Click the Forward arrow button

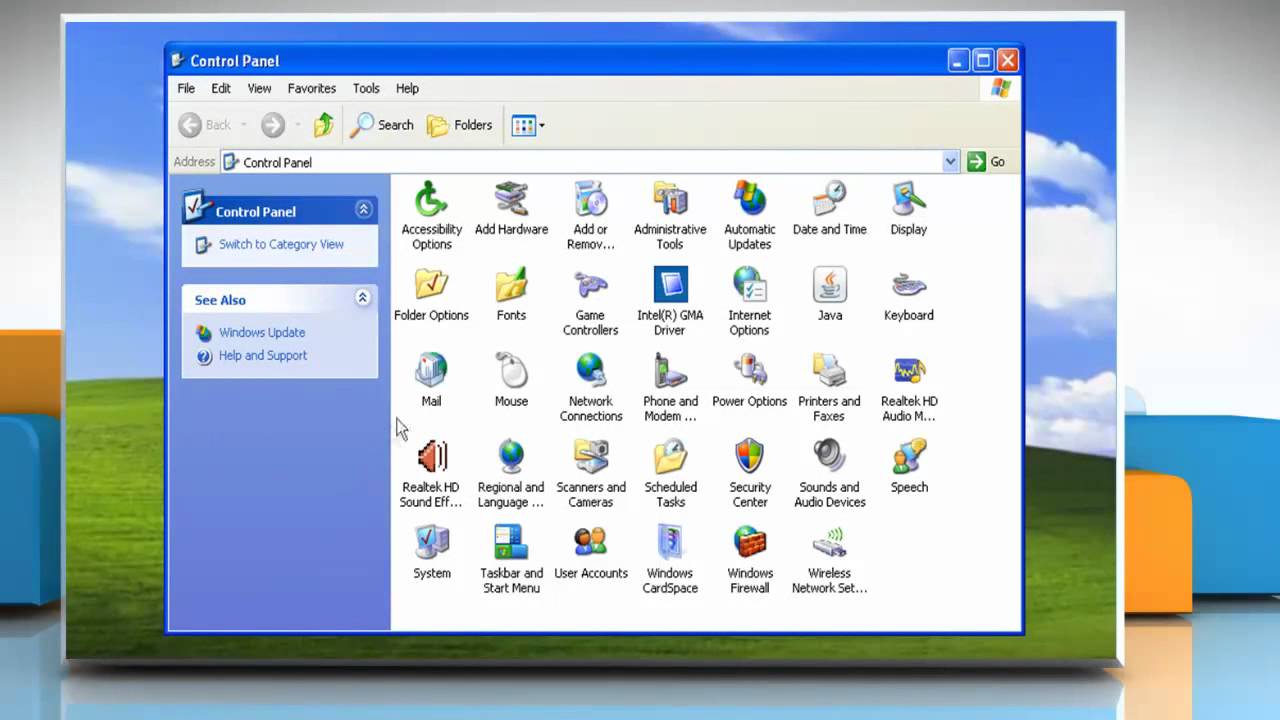pos(273,125)
